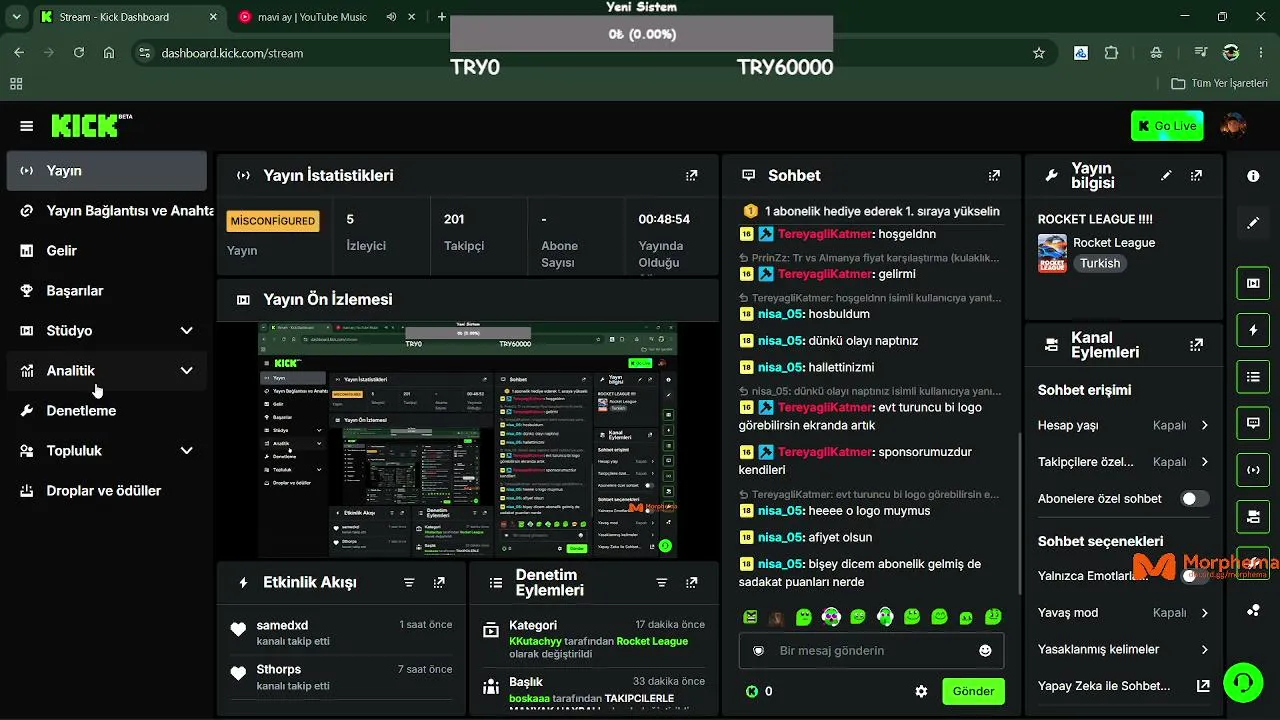
Task: Pop out the Yayın bilgisi panel
Action: click(1196, 175)
